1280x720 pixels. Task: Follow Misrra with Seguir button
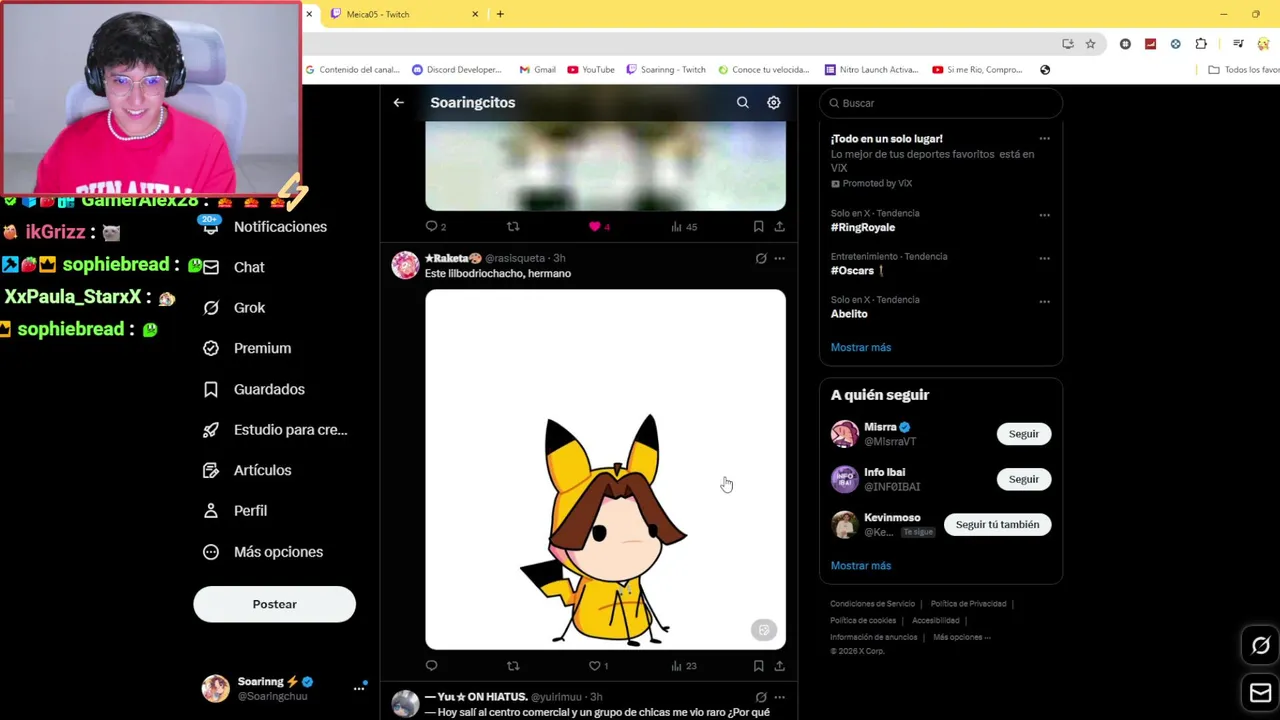pos(1023,434)
